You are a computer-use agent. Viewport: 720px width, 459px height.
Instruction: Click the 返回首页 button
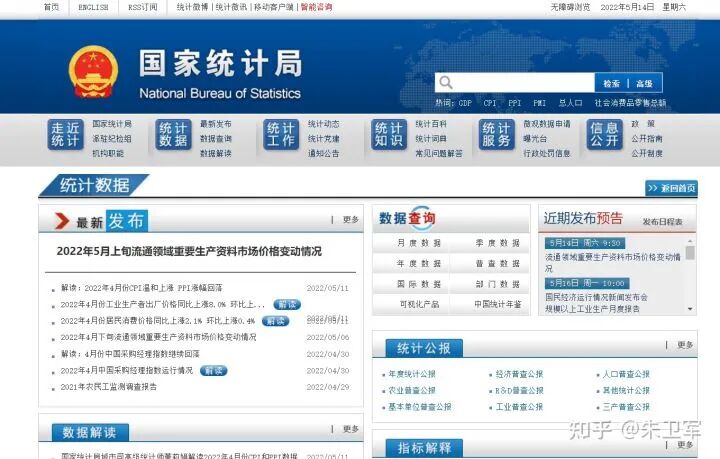[671, 188]
